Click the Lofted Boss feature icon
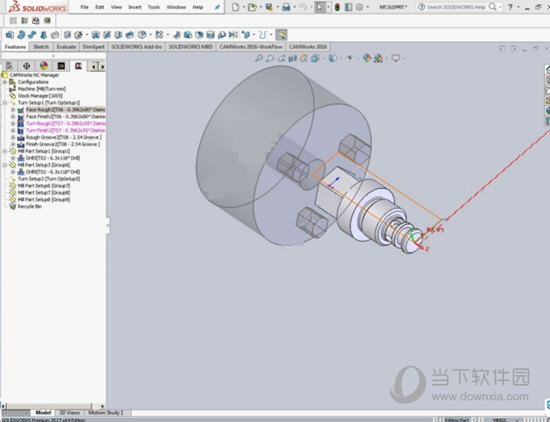 [x=43, y=34]
